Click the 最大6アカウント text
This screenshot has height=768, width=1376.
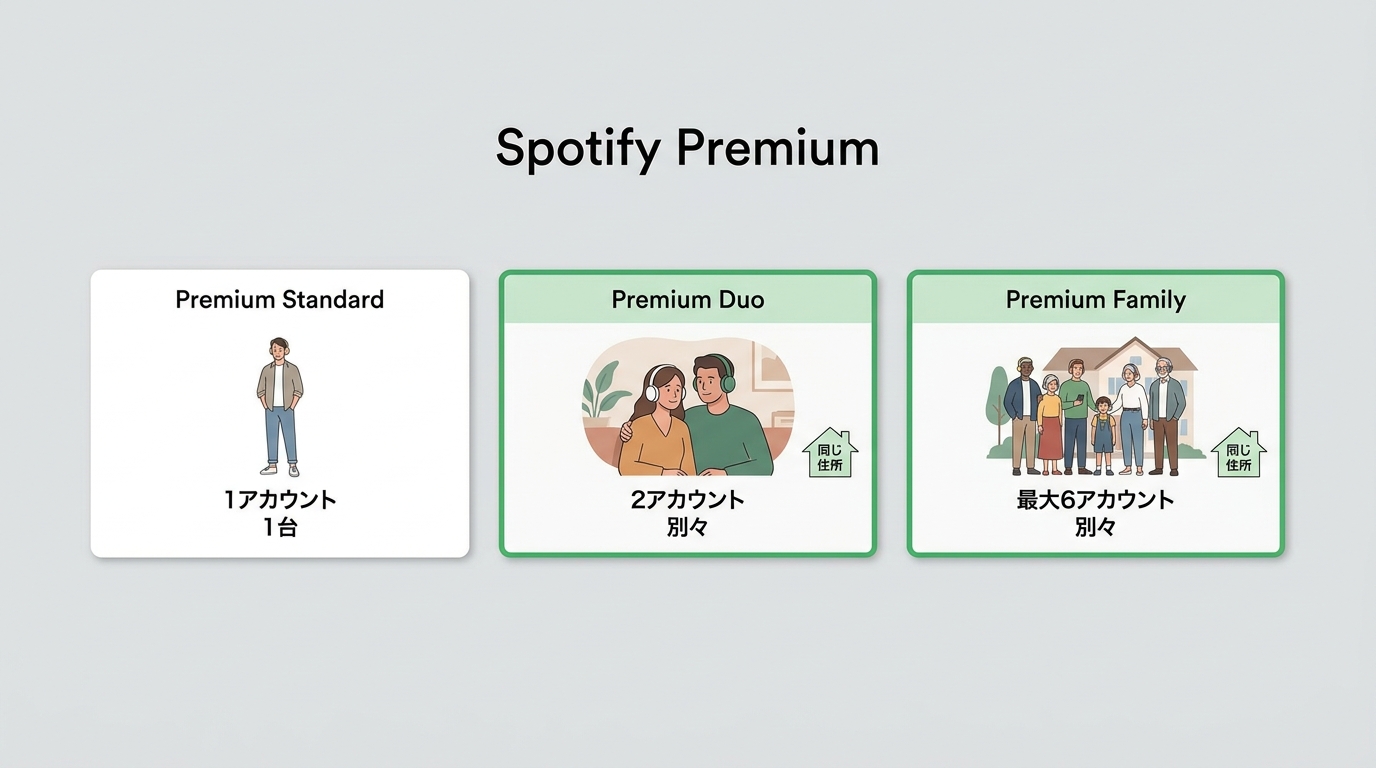[x=1096, y=499]
